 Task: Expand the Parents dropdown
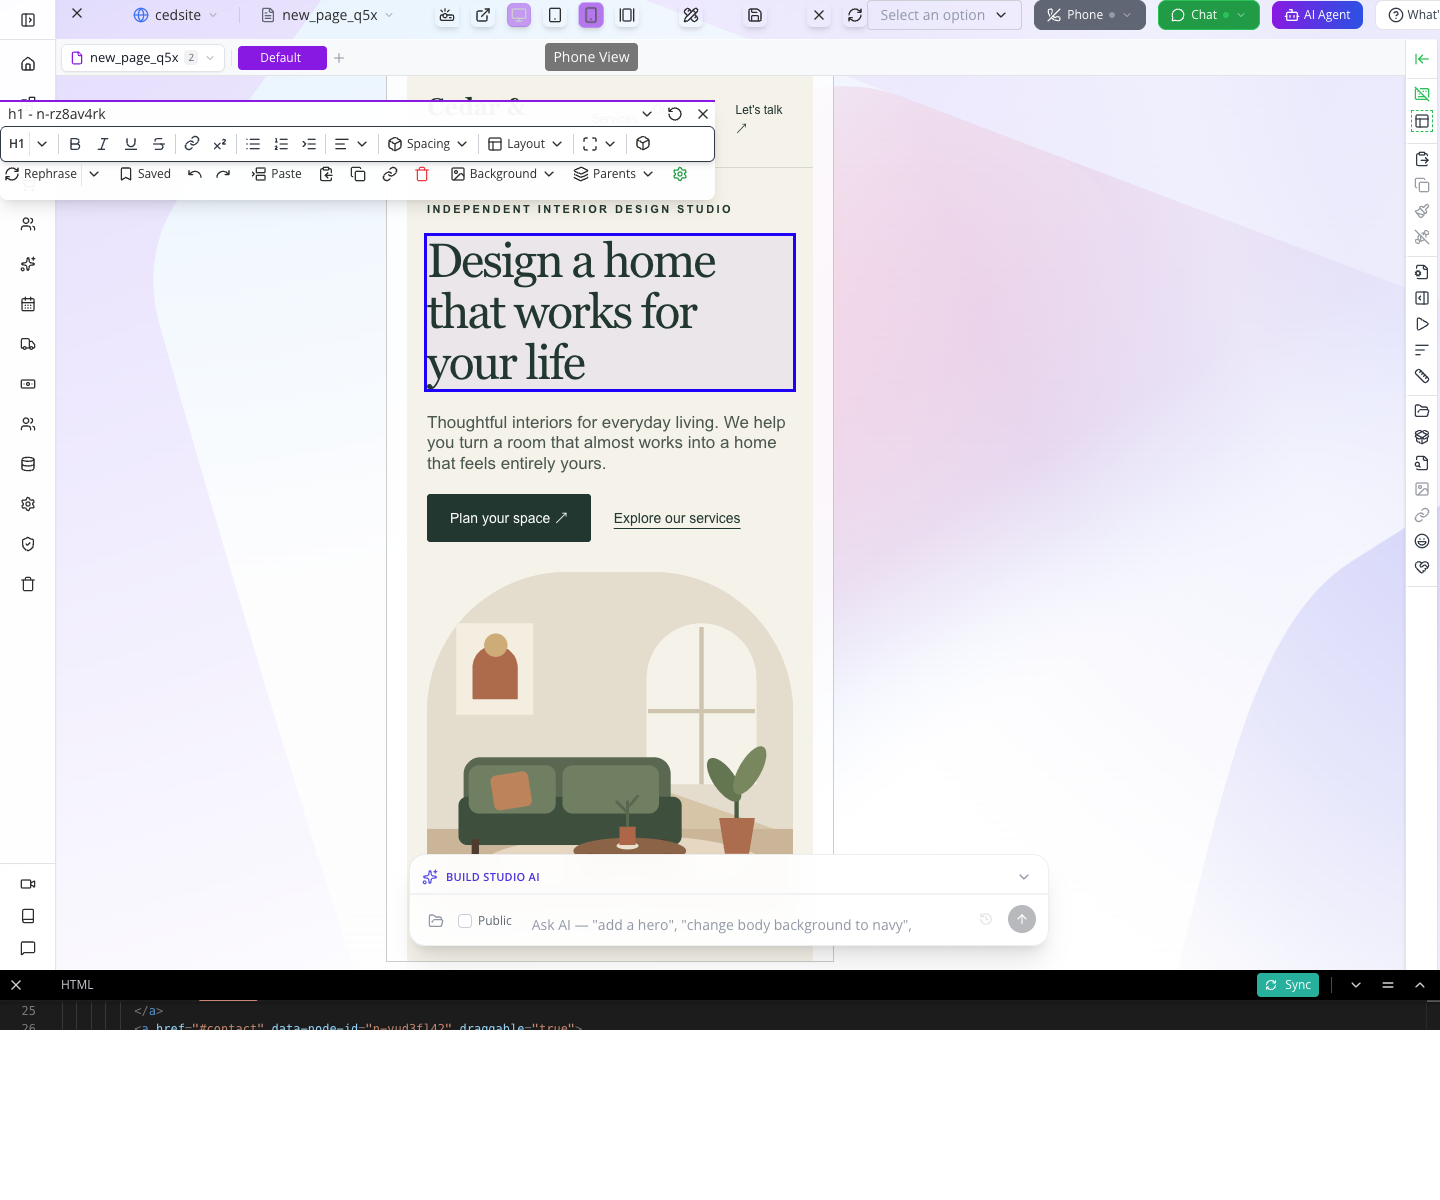coord(613,174)
